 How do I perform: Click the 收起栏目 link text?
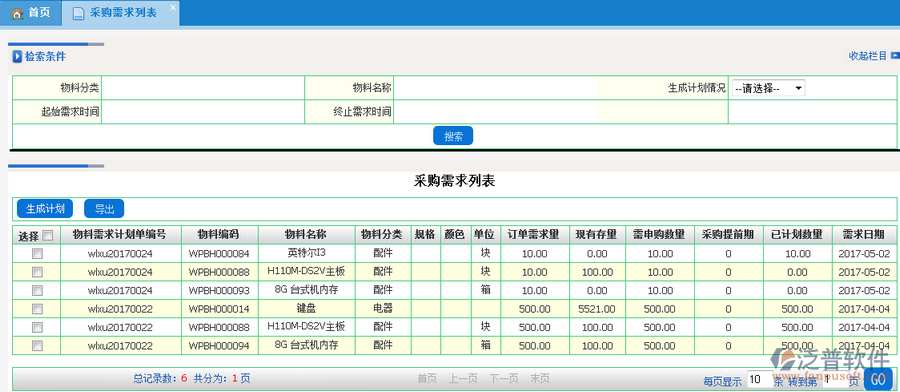tap(868, 56)
